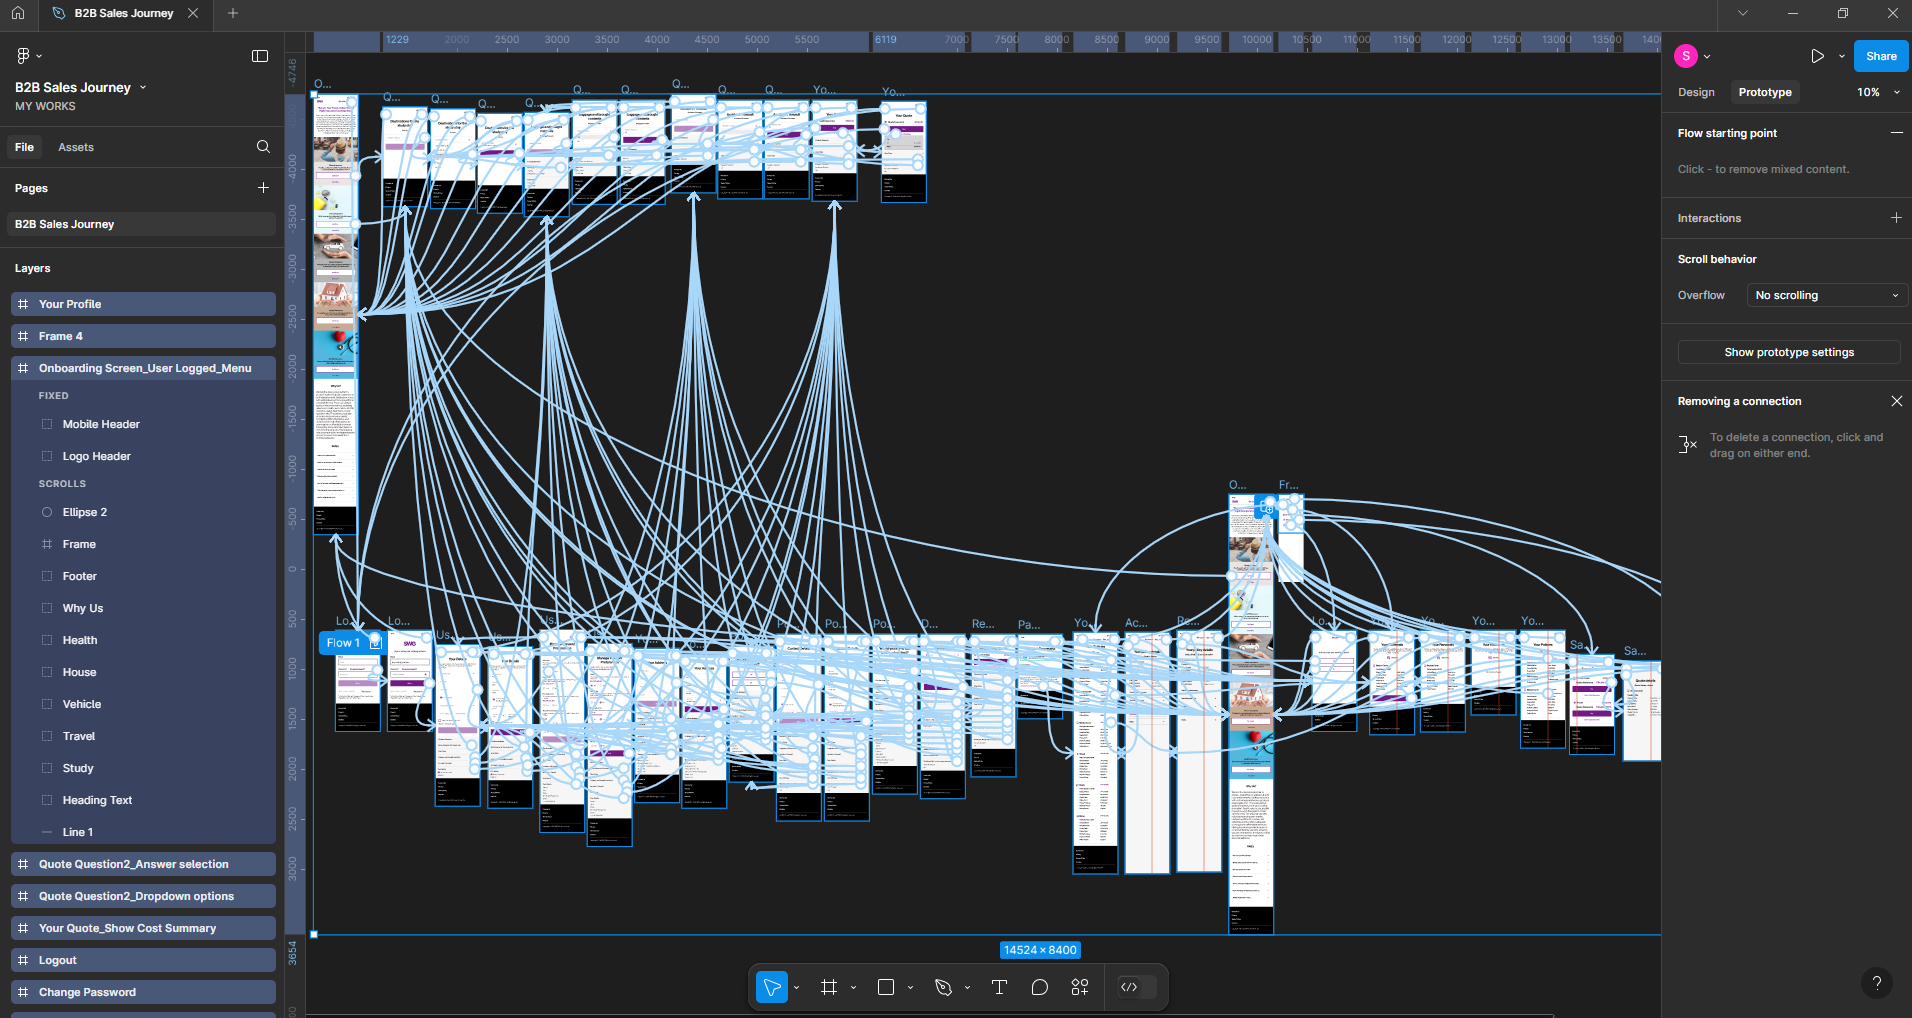Click the Share button
This screenshot has height=1018, width=1912.
(x=1880, y=56)
